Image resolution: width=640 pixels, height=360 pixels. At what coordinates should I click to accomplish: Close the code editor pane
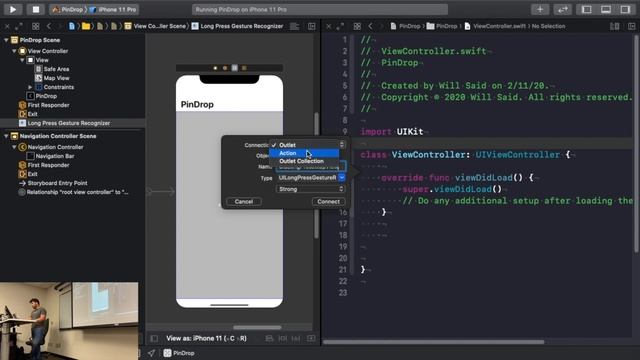tap(329, 26)
